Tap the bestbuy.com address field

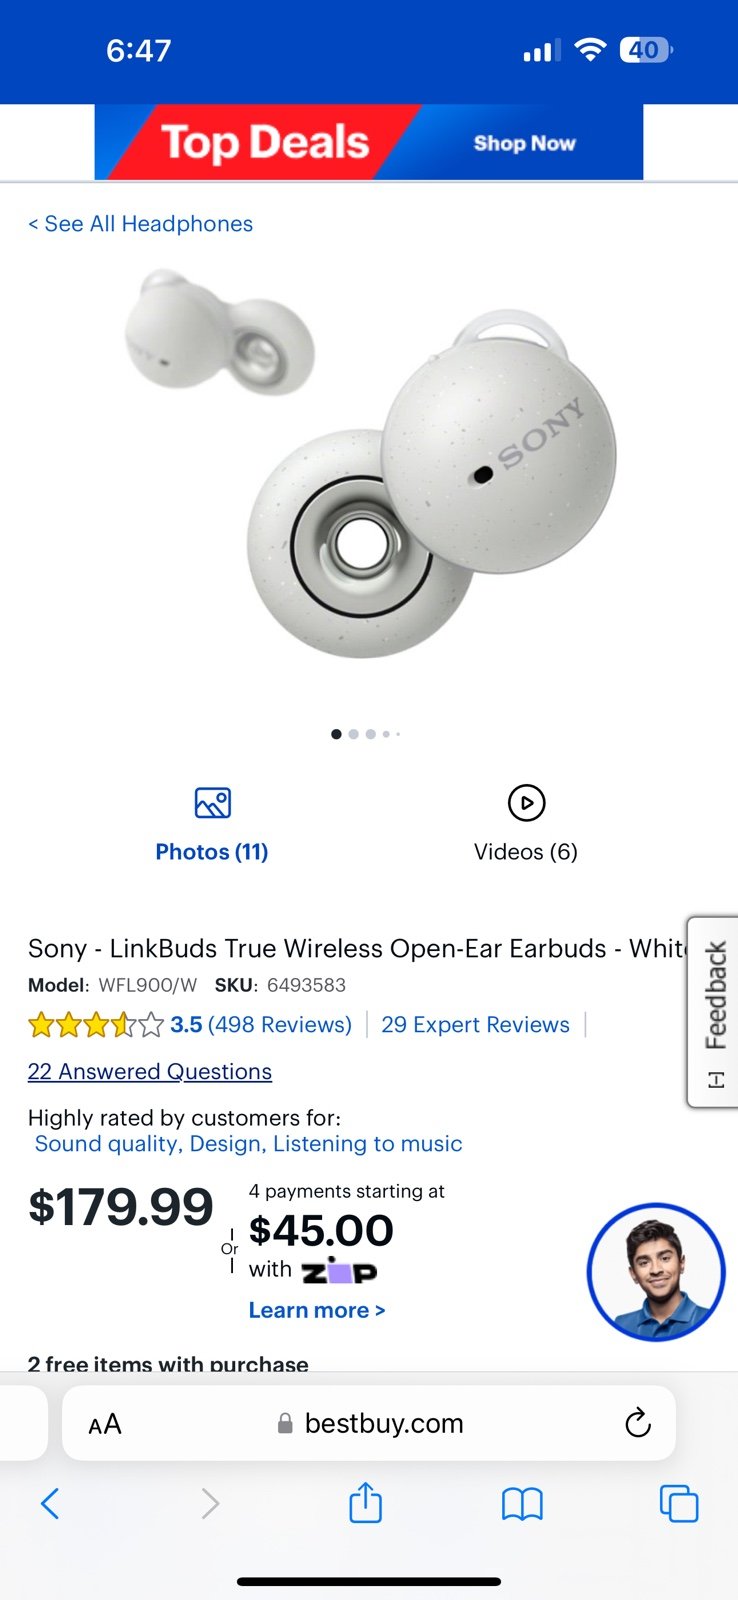tap(369, 1423)
